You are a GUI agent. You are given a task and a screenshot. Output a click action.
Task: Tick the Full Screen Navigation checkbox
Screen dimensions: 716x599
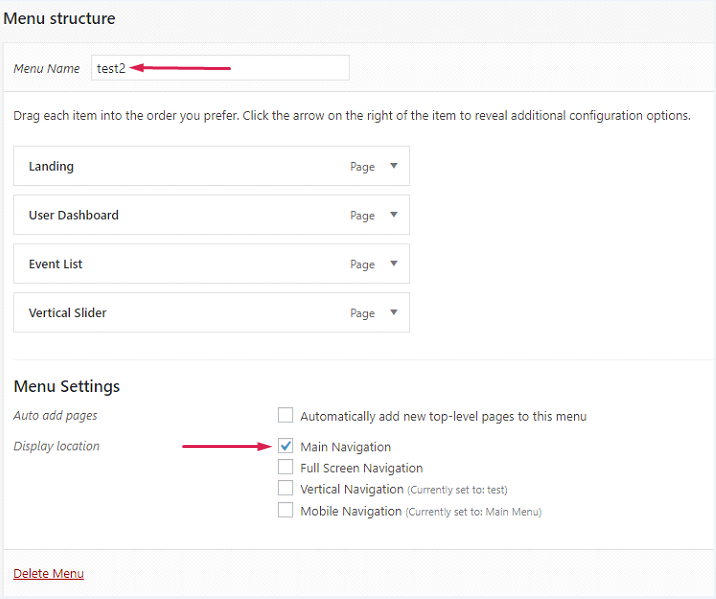click(286, 467)
